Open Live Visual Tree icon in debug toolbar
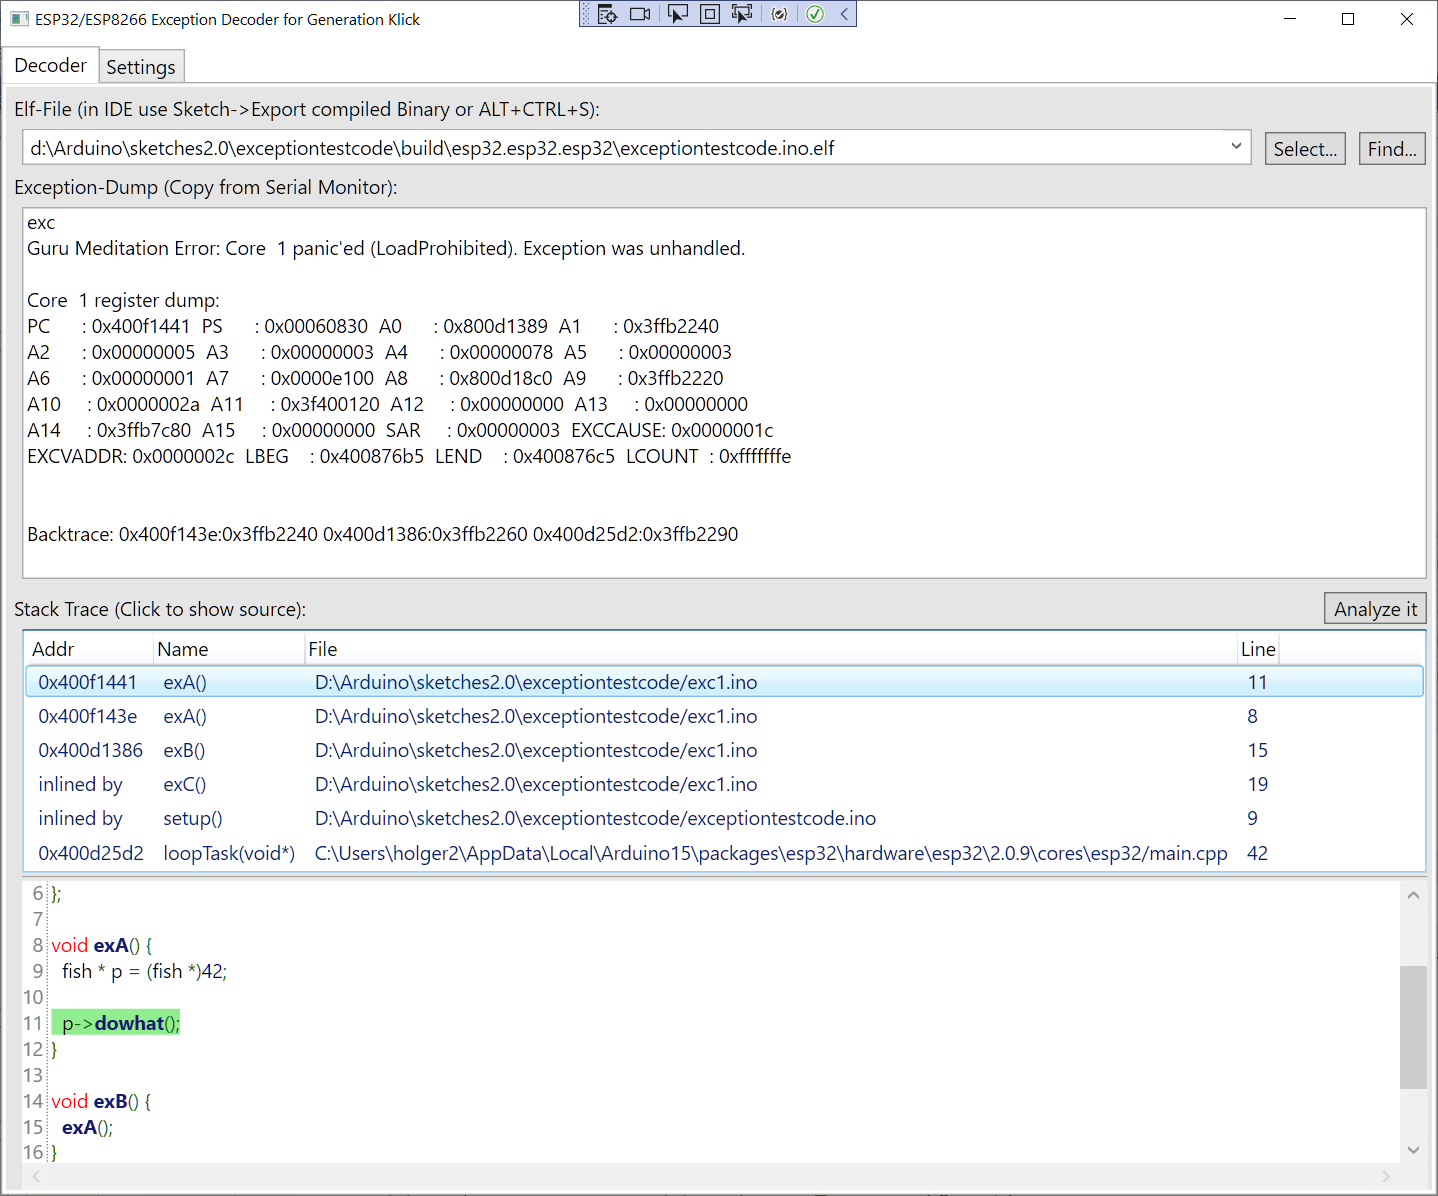The image size is (1438, 1196). click(607, 14)
